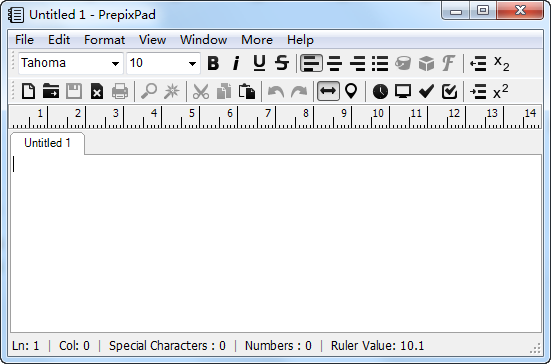The height and width of the screenshot is (364, 551).
Task: Click 'Ln: 1' in status bar
Action: click(x=25, y=346)
